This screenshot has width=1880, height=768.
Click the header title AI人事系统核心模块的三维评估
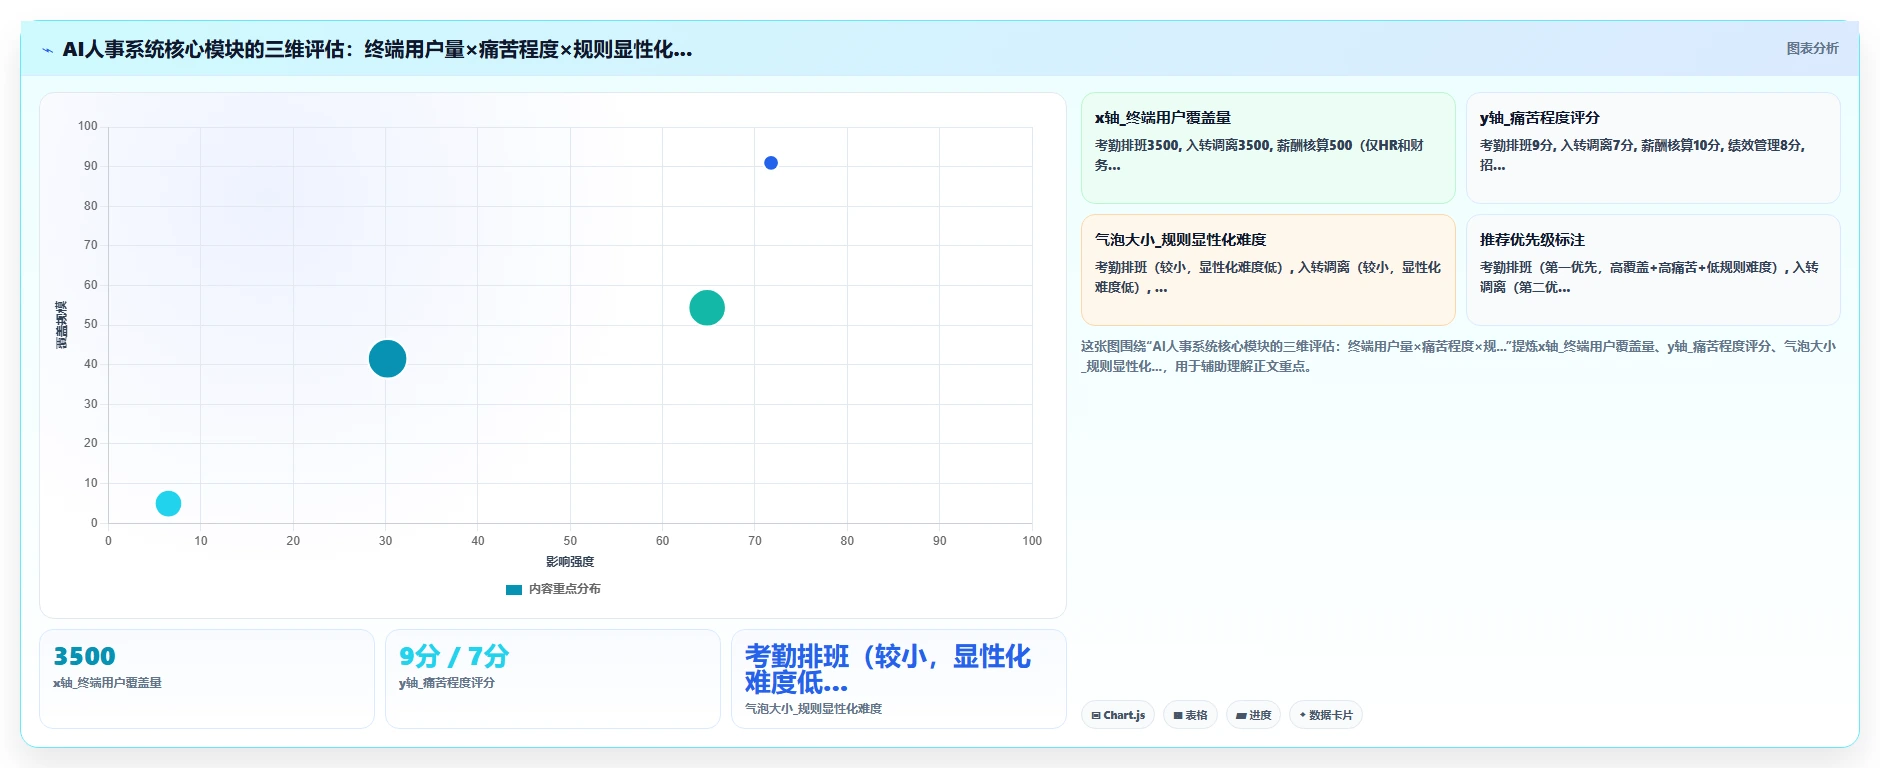tap(377, 49)
